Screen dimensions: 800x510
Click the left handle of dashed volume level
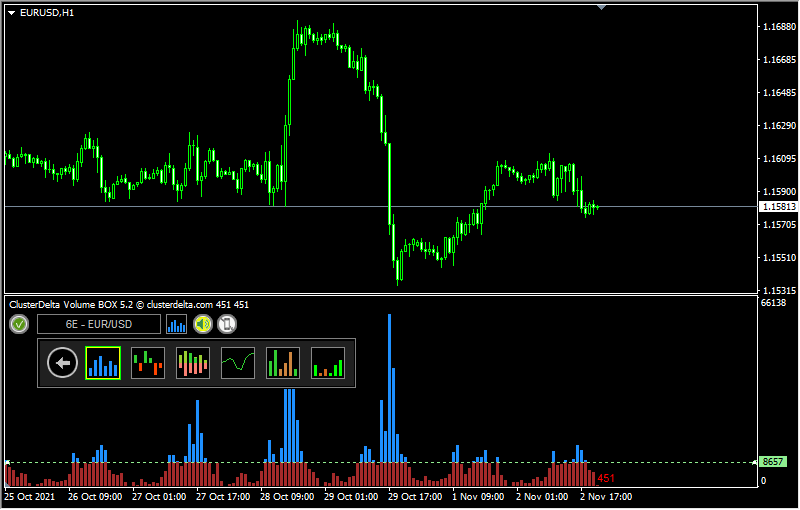(x=7, y=462)
